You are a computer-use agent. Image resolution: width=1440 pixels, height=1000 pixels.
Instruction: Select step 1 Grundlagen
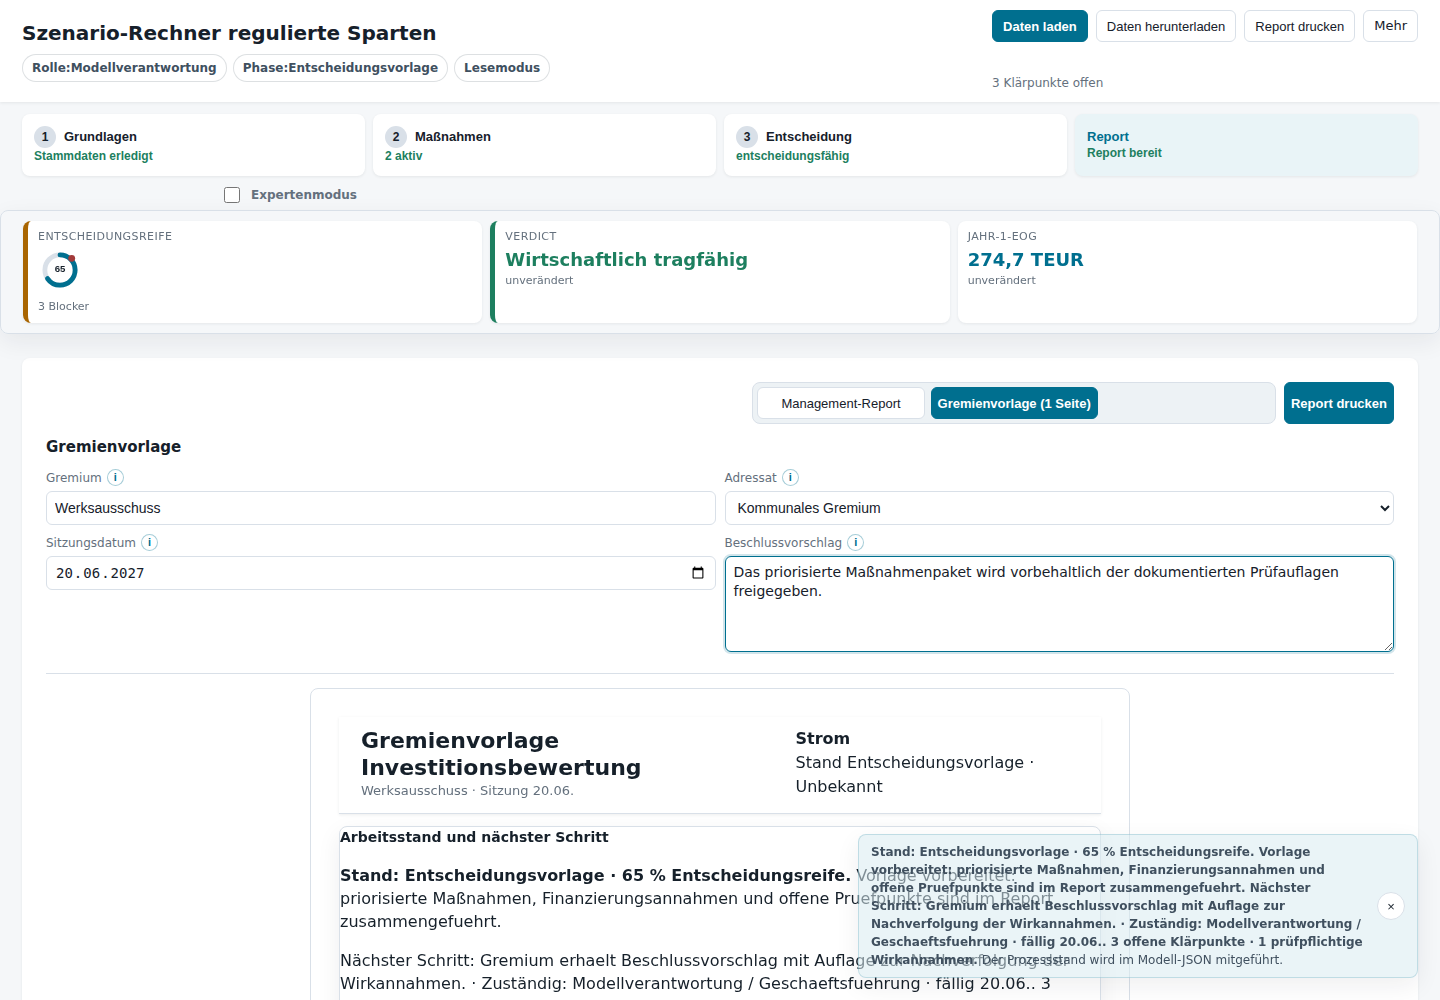pos(193,145)
